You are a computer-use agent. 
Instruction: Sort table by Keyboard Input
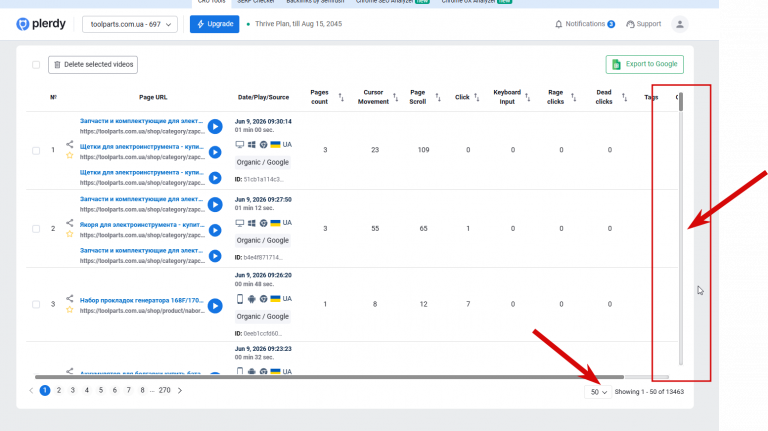[528, 97]
